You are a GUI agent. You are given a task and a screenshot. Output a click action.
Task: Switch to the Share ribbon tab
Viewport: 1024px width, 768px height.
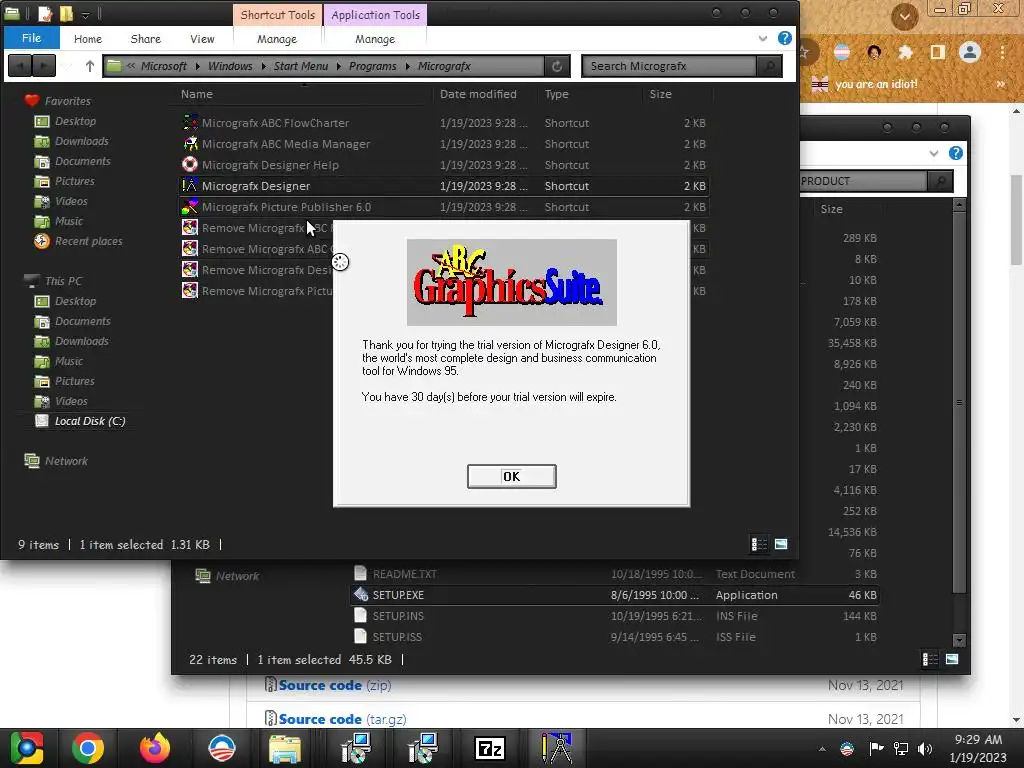(x=146, y=39)
